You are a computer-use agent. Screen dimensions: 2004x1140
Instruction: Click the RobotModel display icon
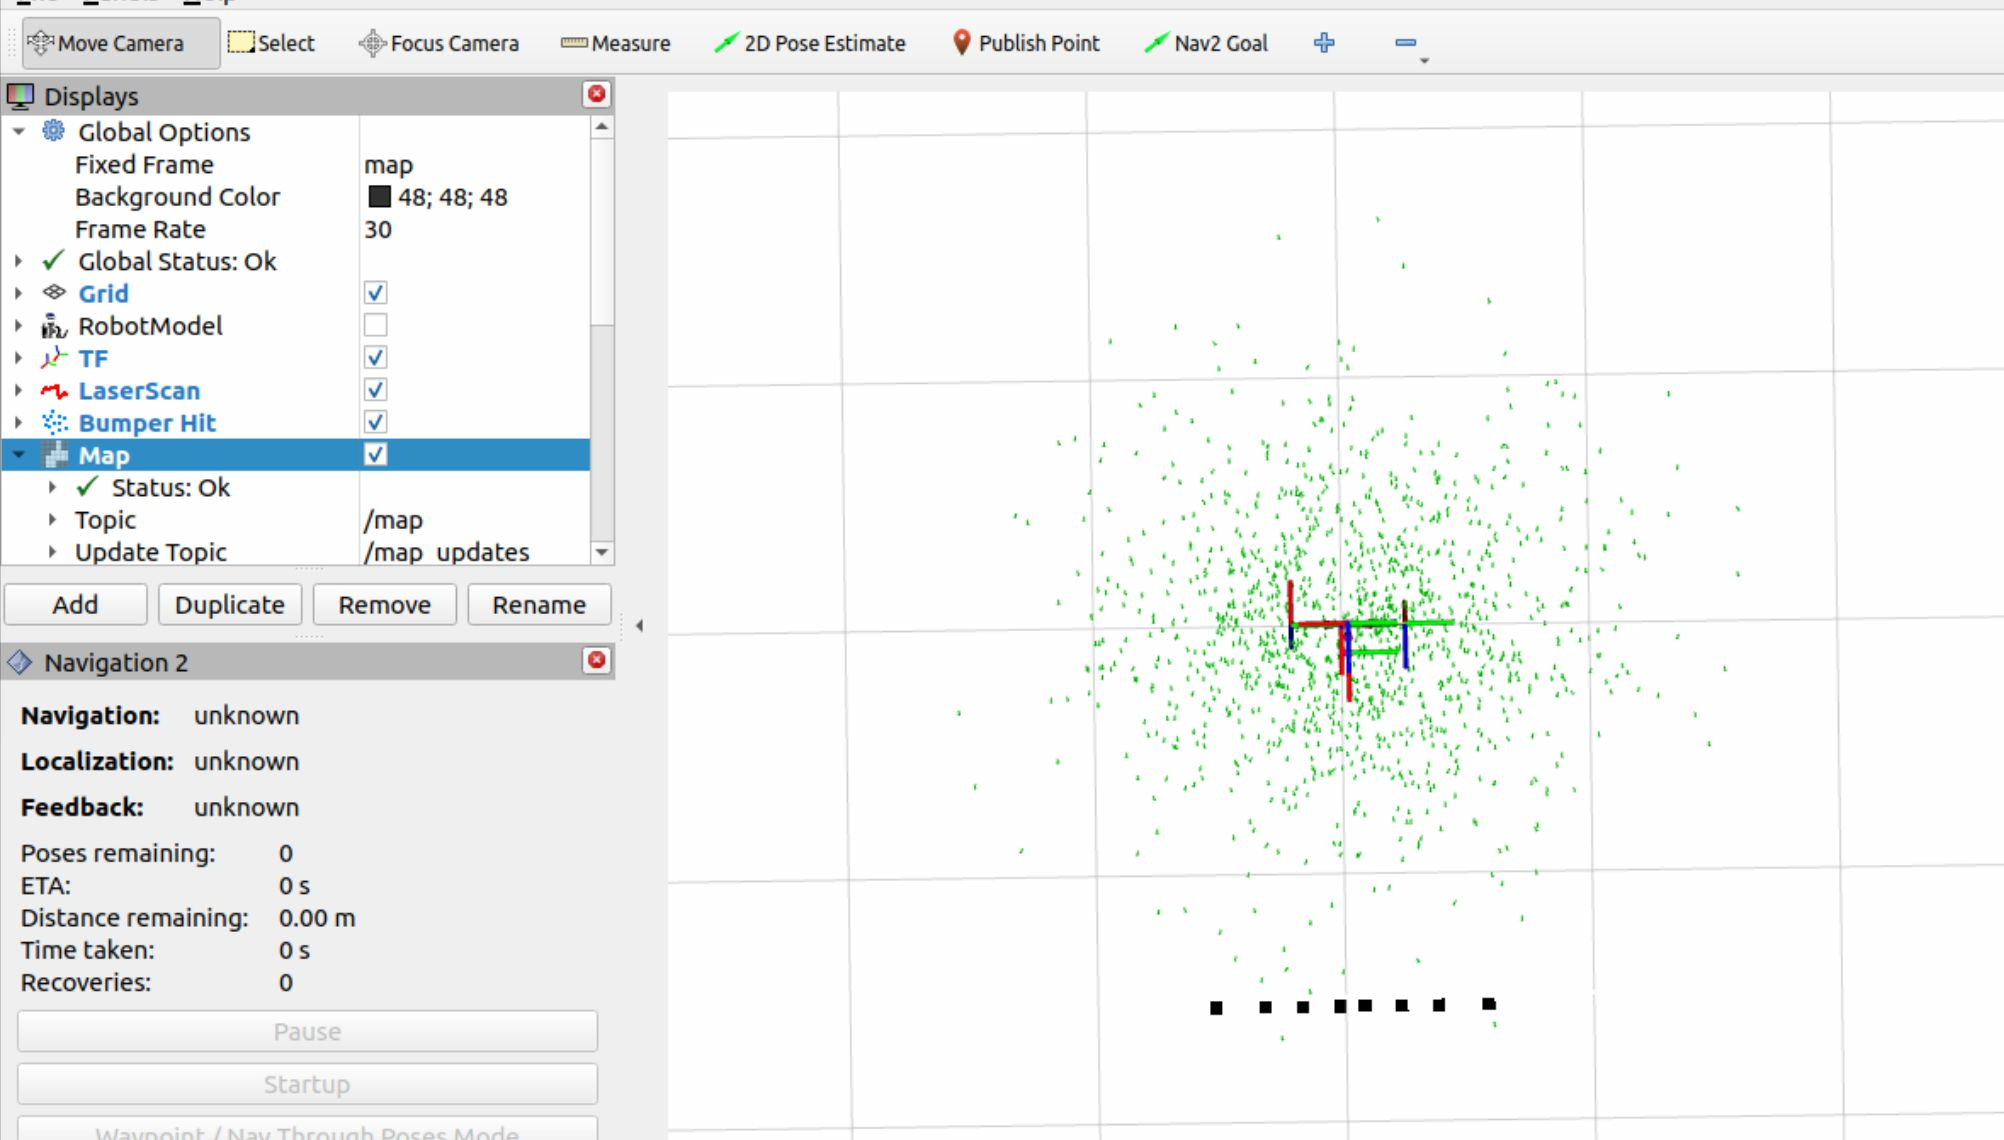(54, 326)
